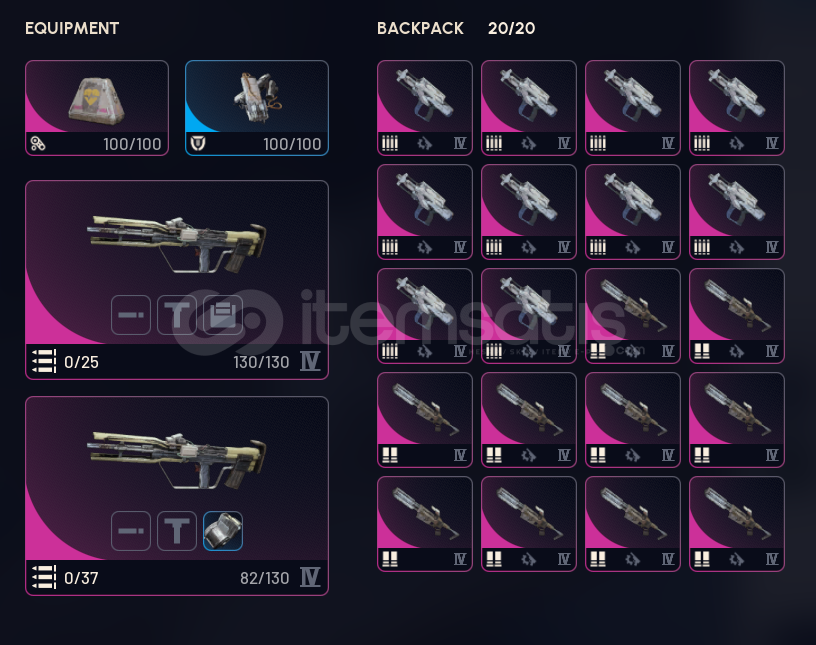The width and height of the screenshot is (816, 645).
Task: Select the augment pack with heart emblem
Action: click(97, 108)
